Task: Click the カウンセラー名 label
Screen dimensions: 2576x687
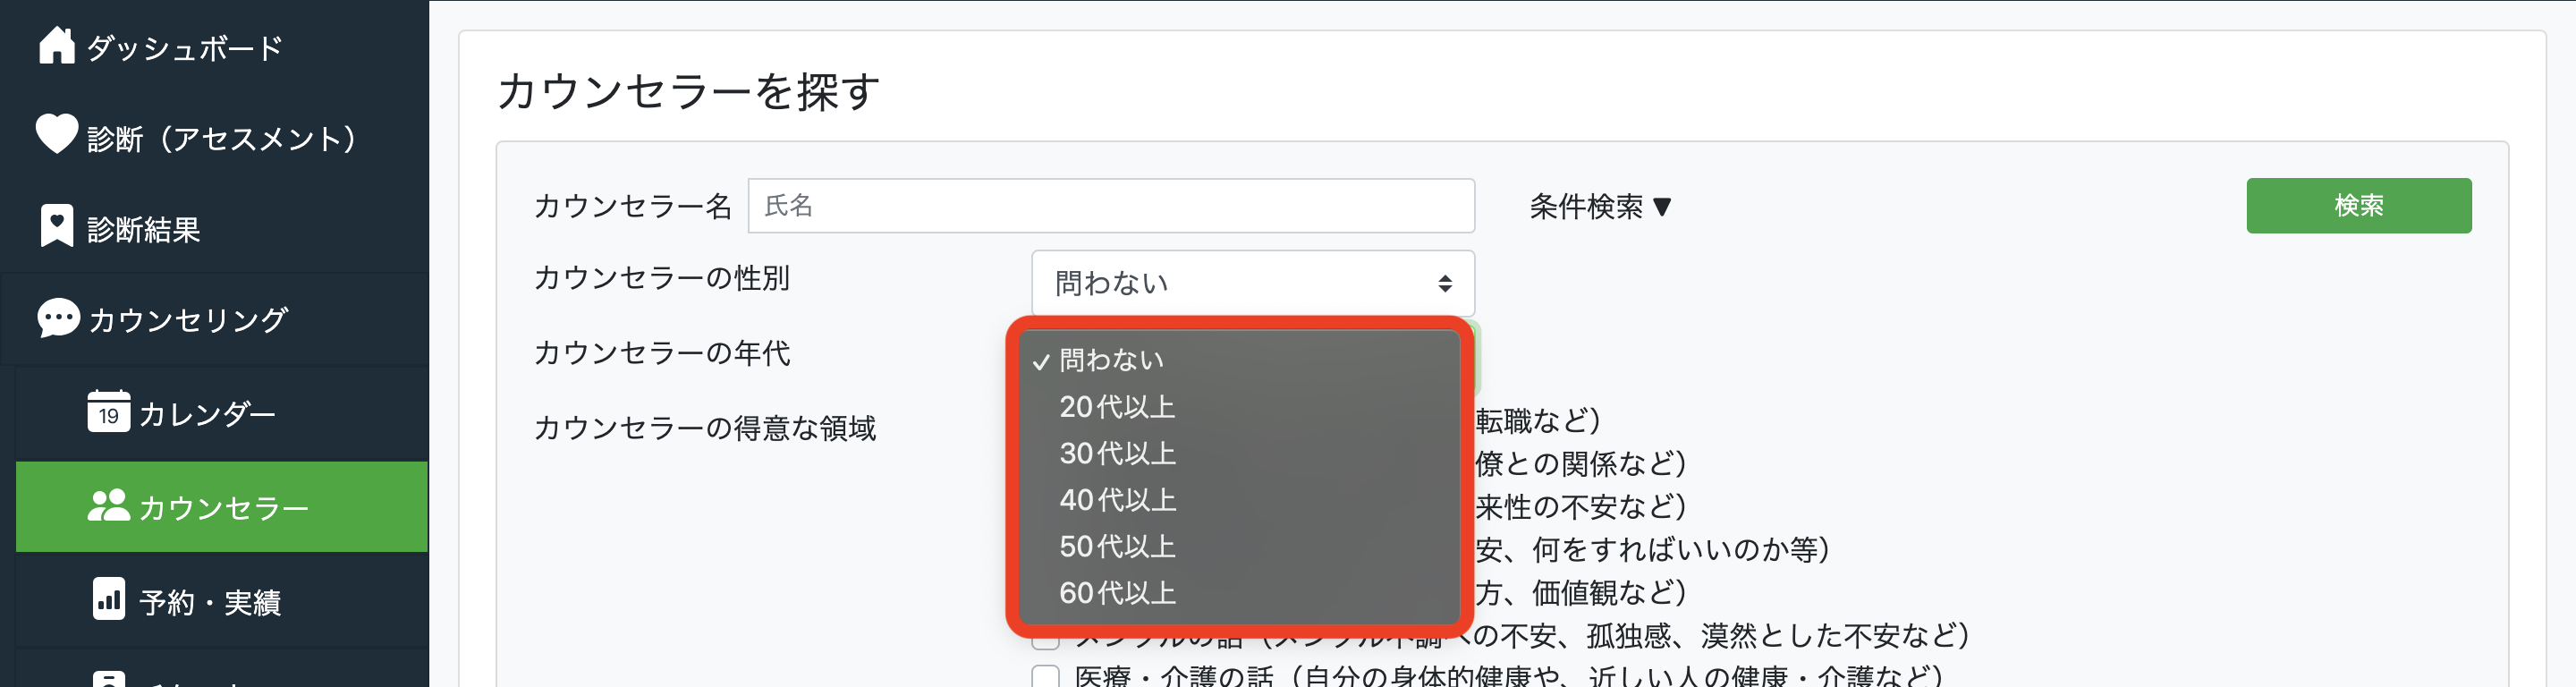Action: coord(633,205)
